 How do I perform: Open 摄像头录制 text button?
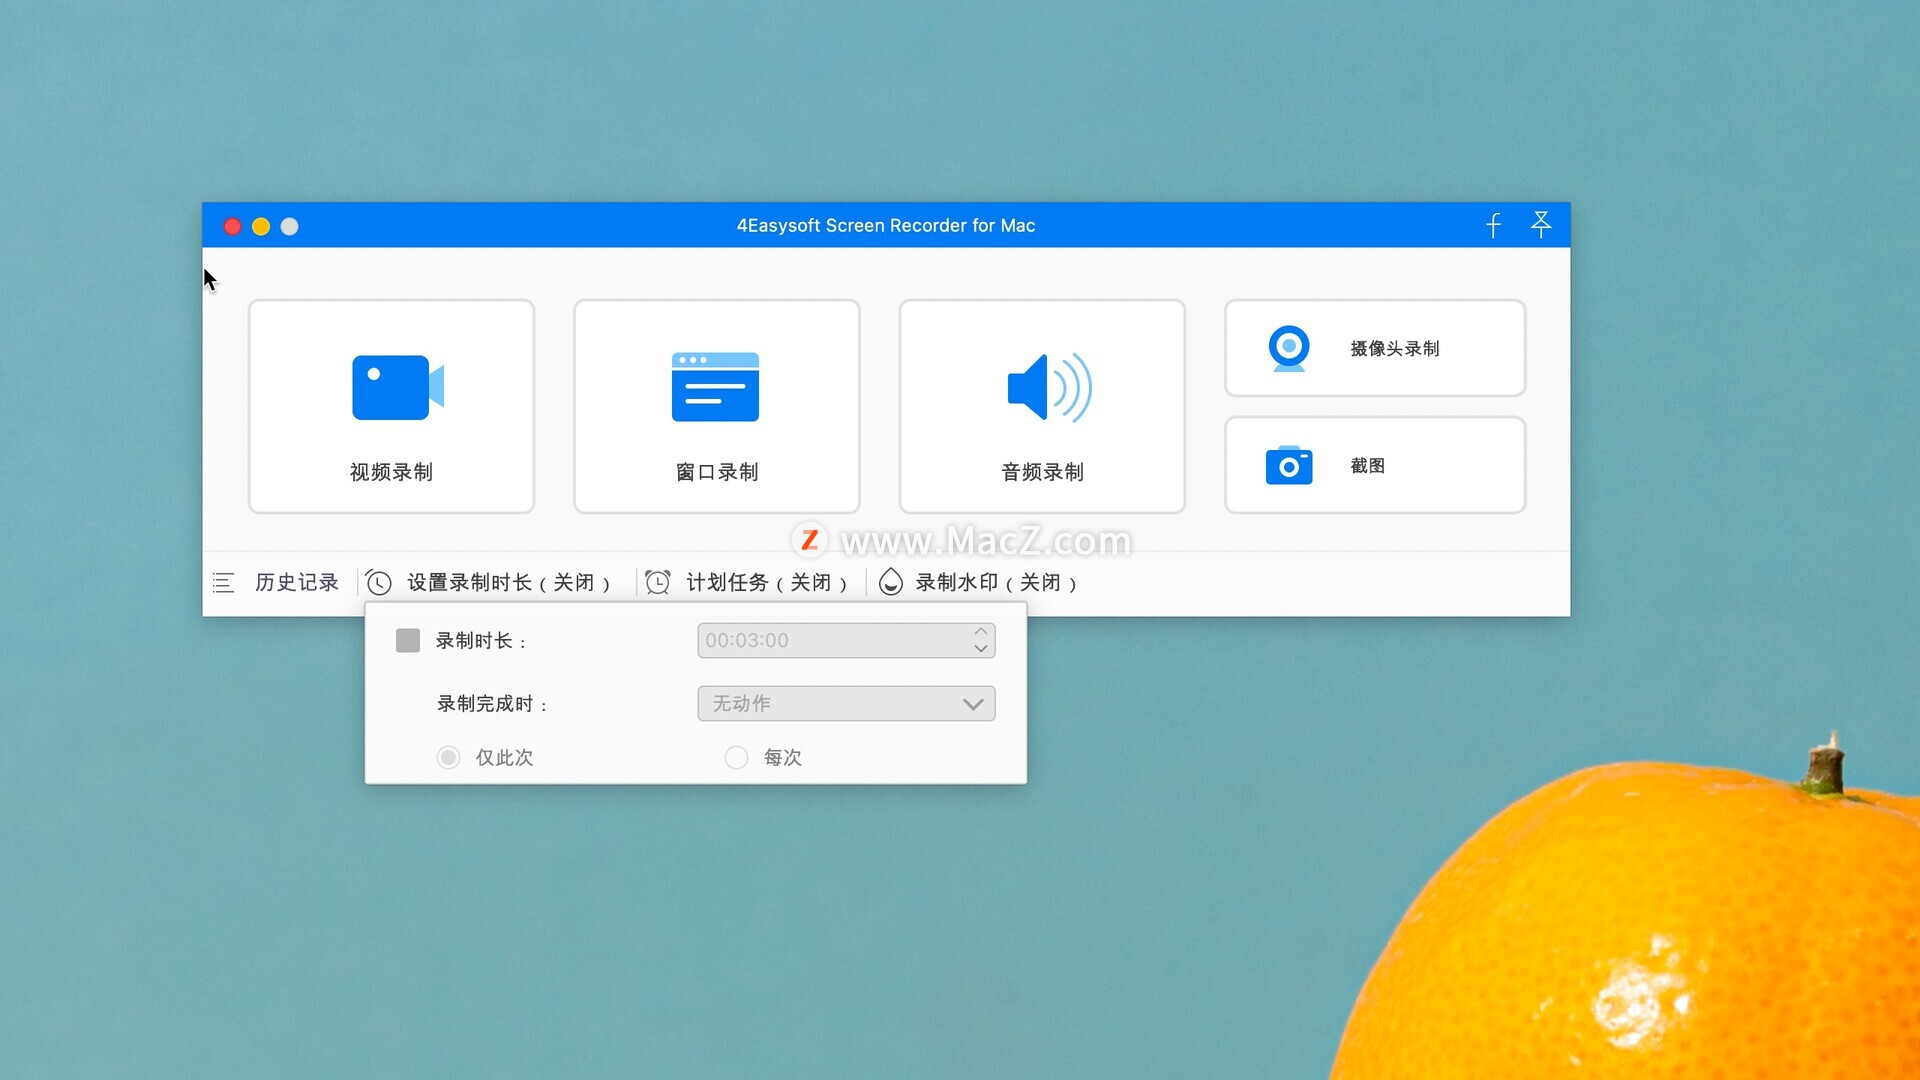pos(1395,348)
